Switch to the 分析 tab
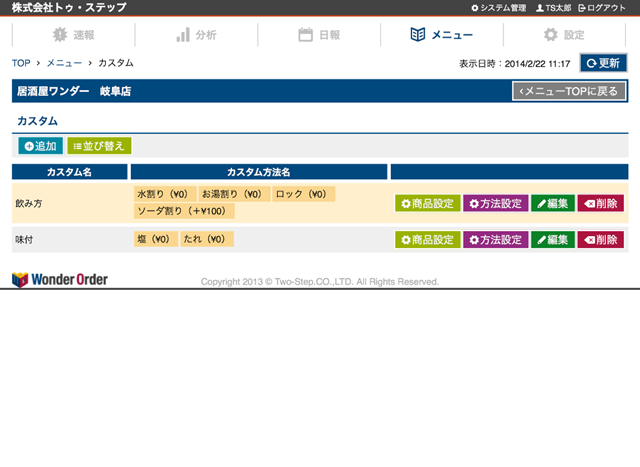Screen dimensions: 640x467 tap(196, 35)
